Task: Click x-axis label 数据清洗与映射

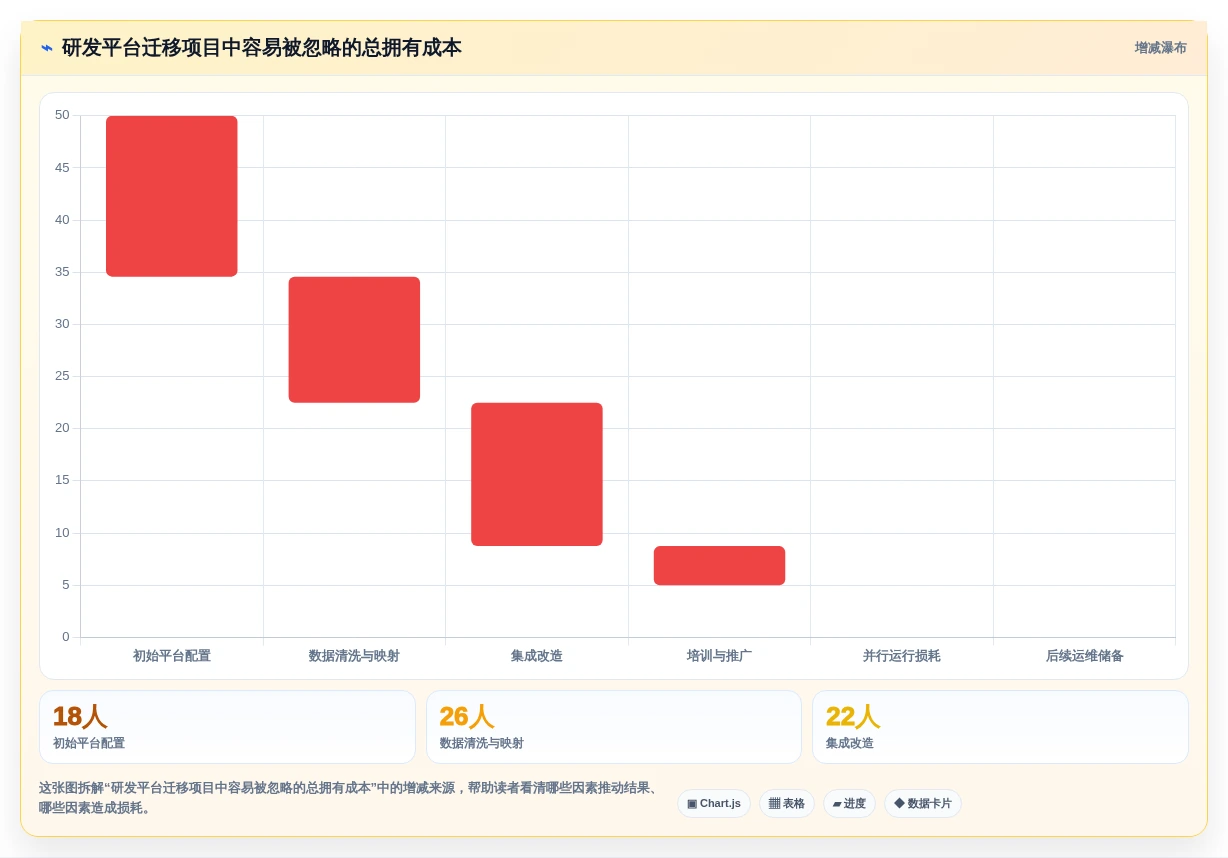Action: [354, 656]
